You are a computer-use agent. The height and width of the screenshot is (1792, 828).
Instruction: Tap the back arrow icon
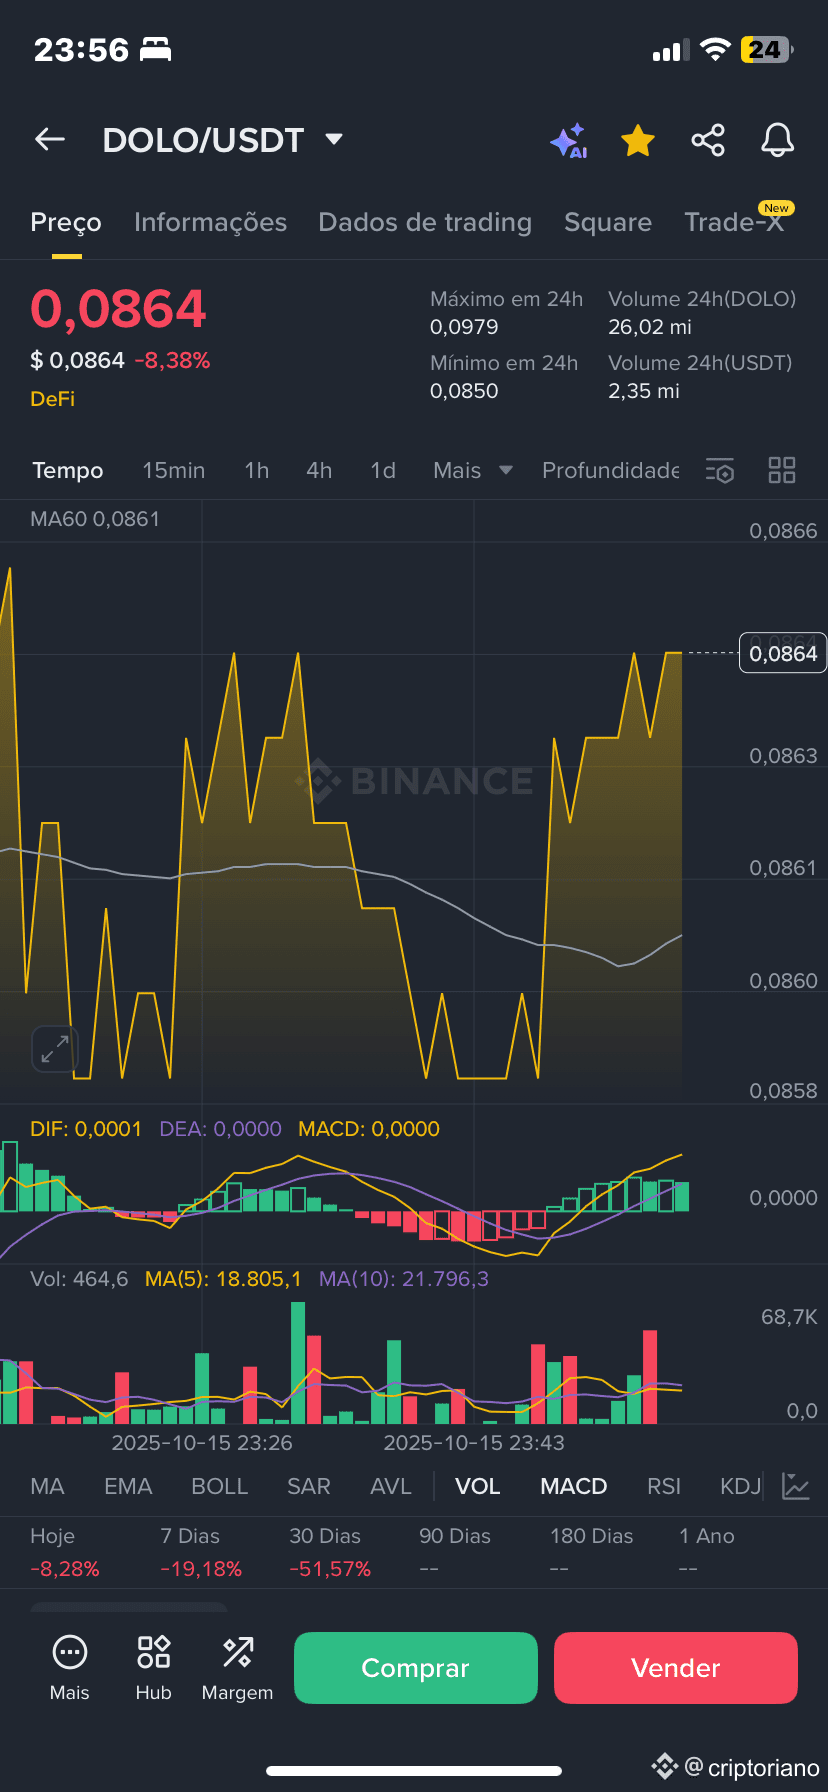point(50,140)
